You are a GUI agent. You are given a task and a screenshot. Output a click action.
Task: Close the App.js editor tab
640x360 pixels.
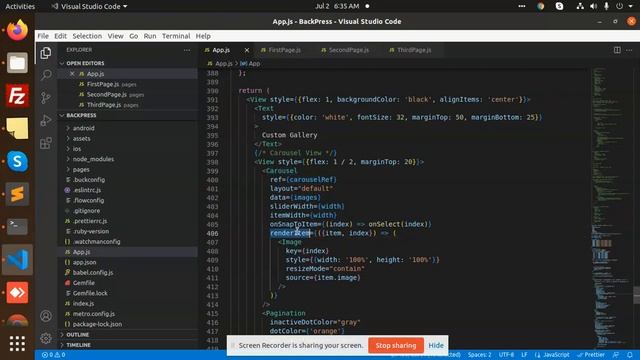pyautogui.click(x=247, y=50)
